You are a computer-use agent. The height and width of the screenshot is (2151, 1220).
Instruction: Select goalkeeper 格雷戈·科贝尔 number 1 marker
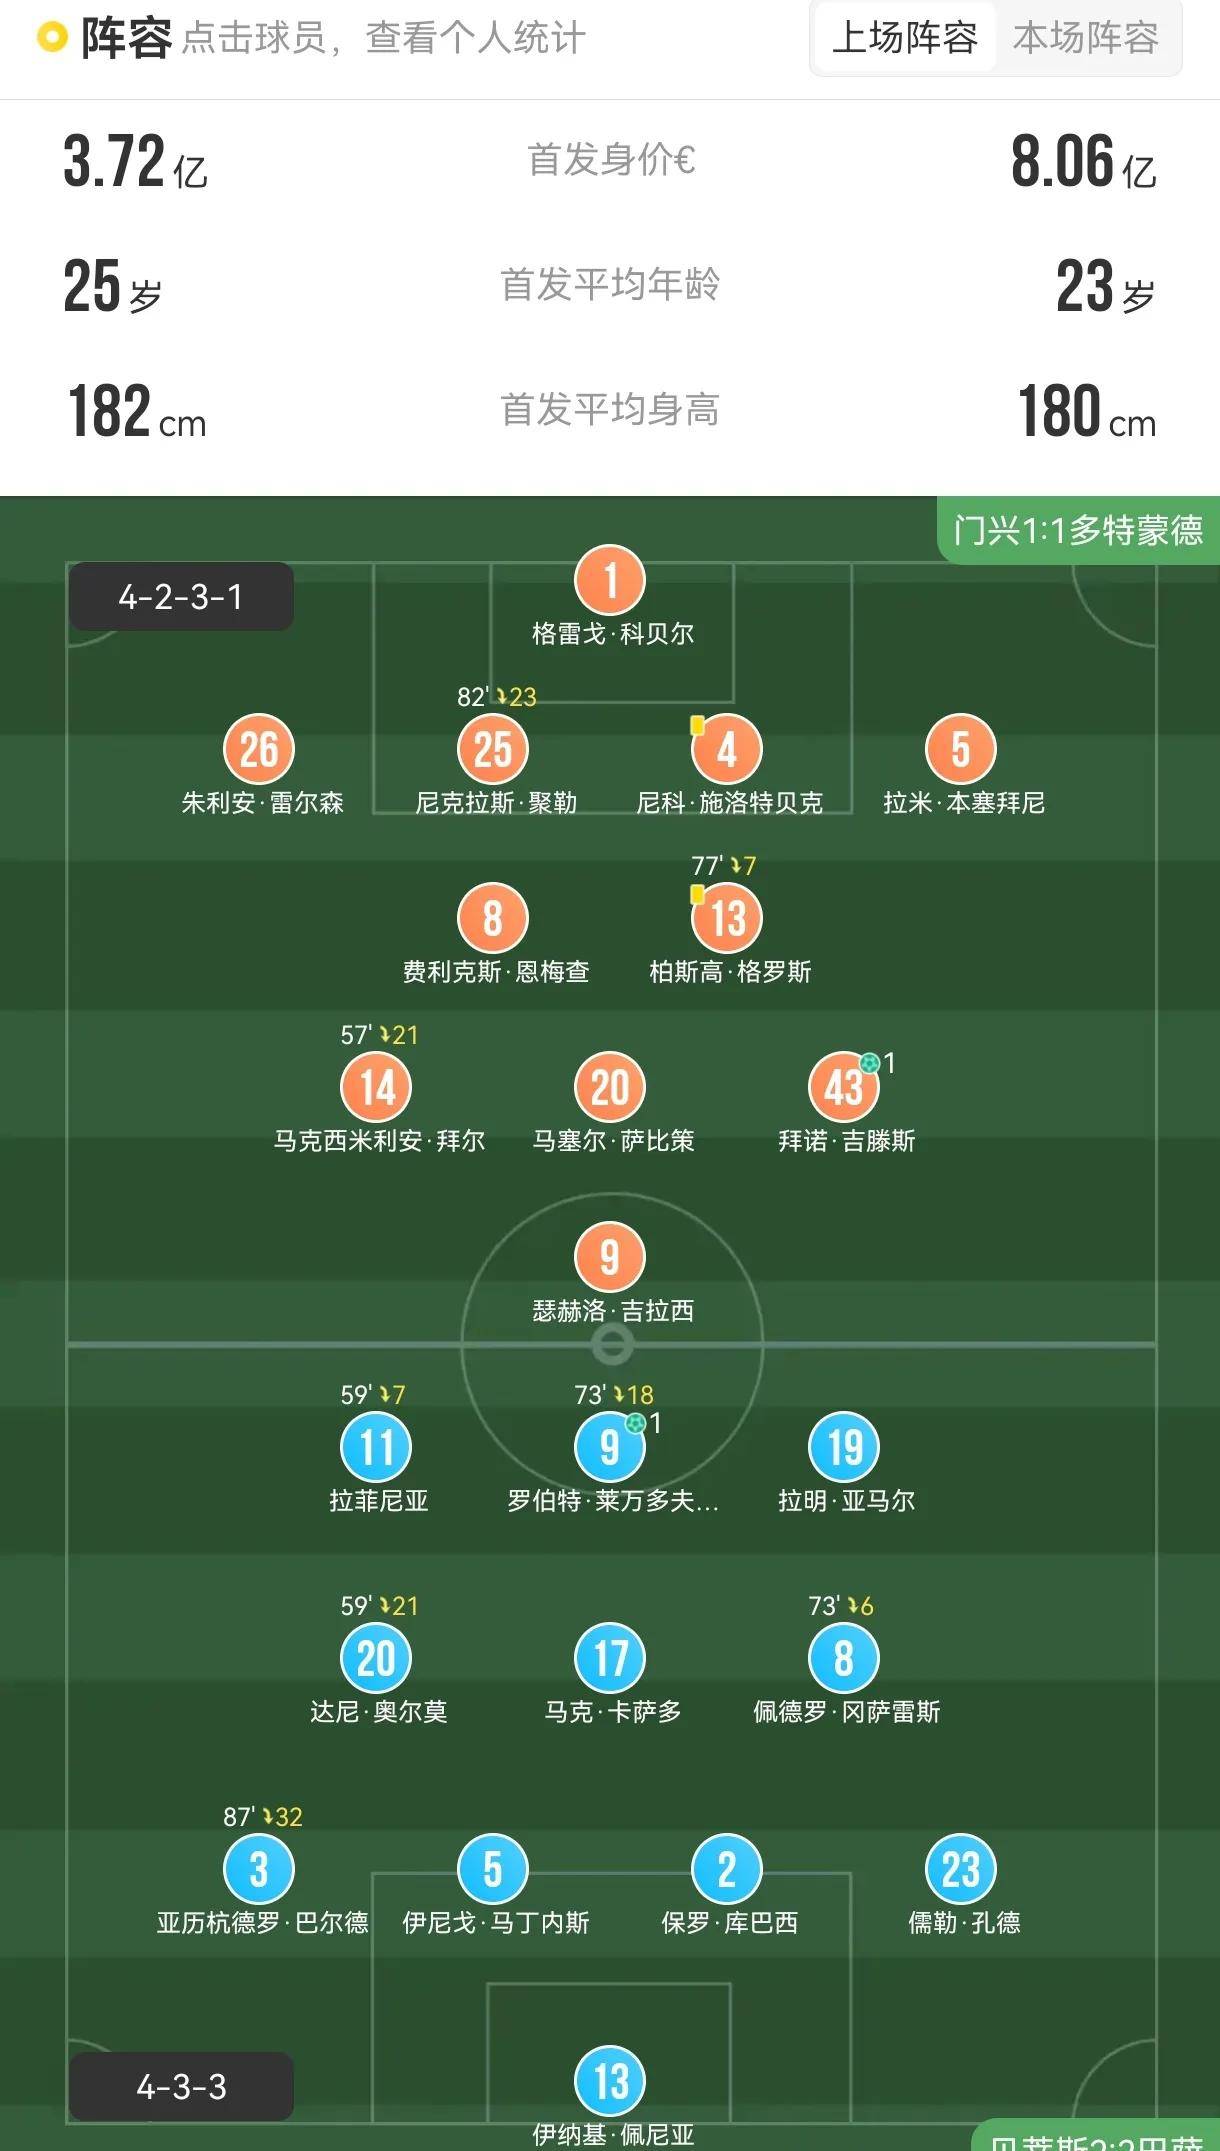[x=610, y=578]
